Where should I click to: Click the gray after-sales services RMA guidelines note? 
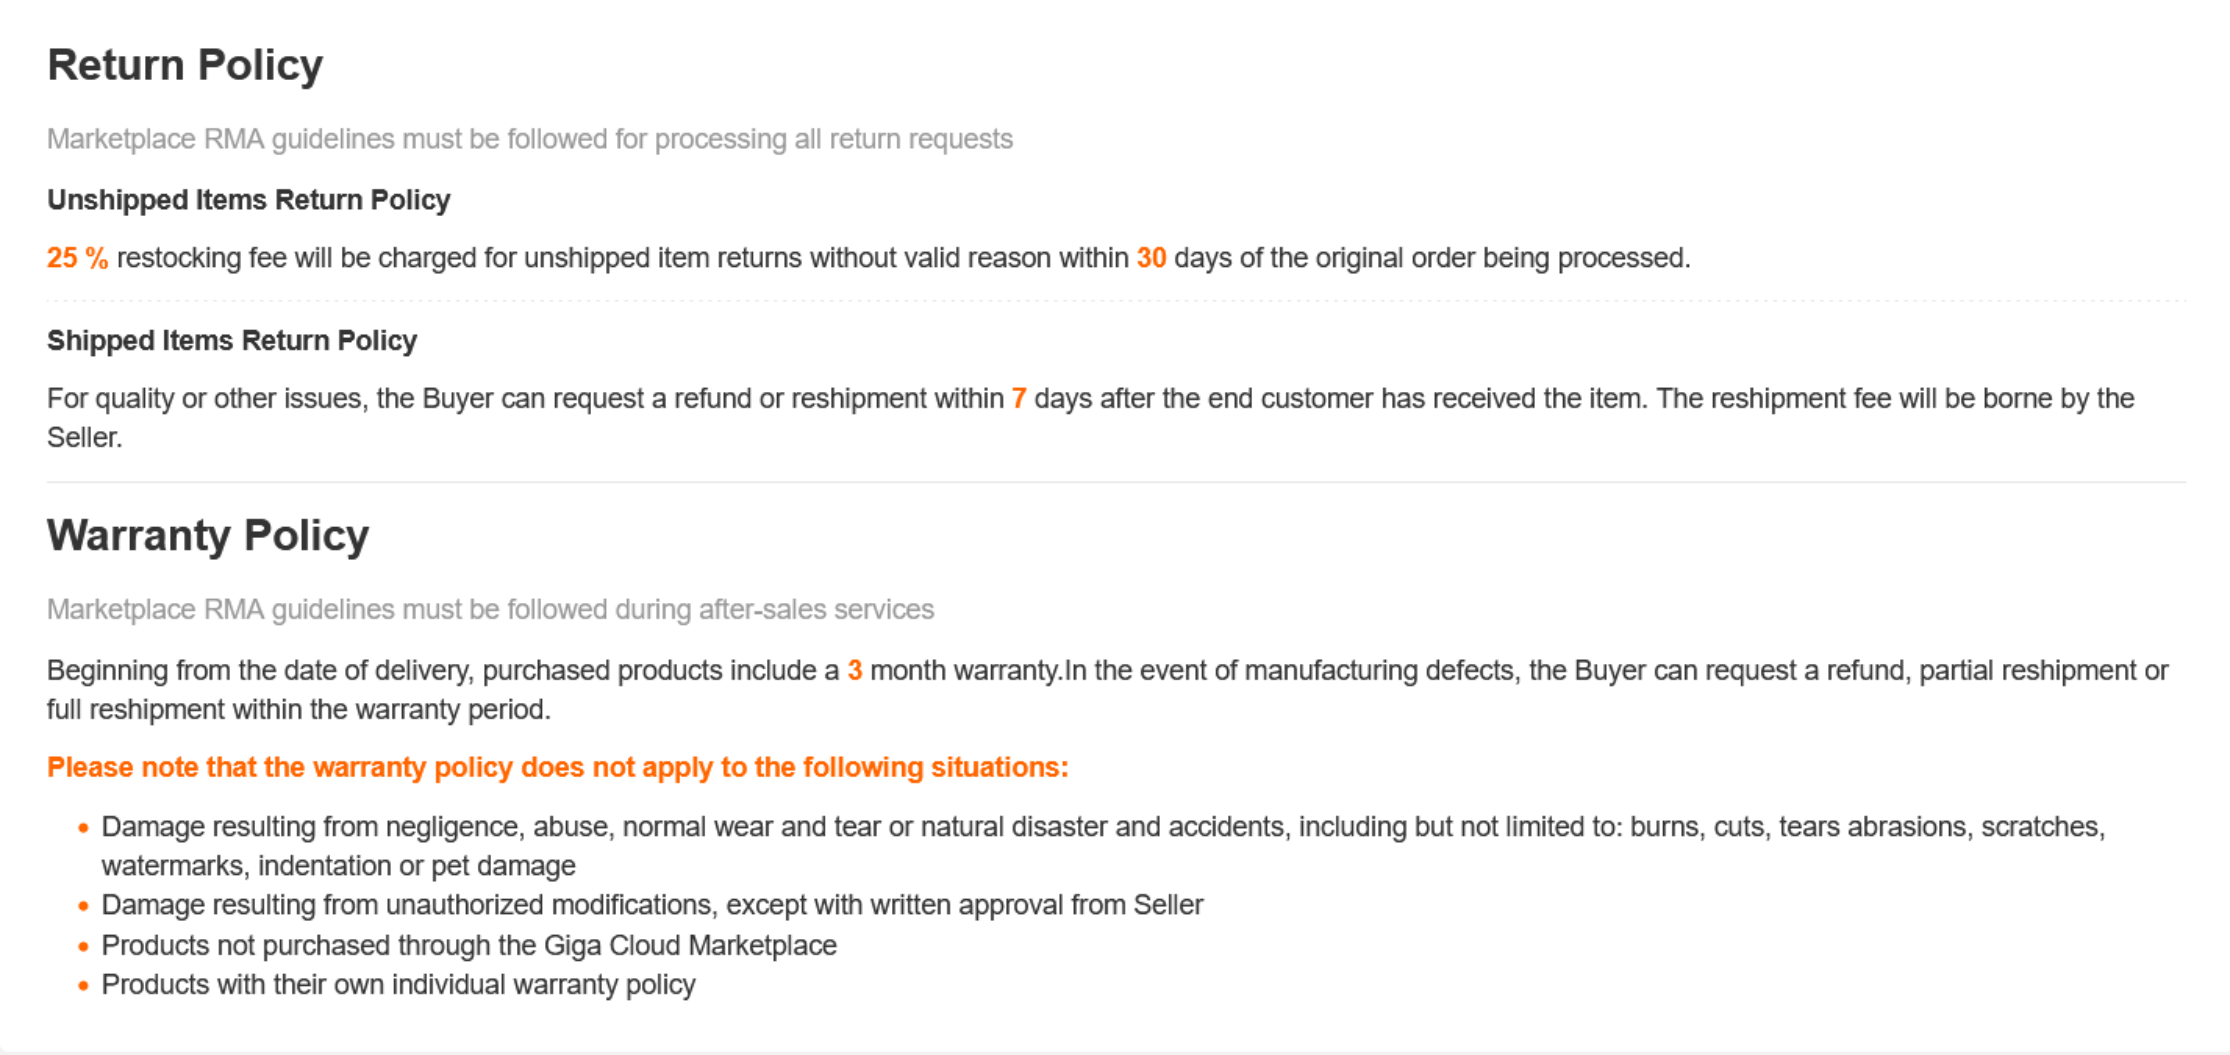tap(490, 610)
